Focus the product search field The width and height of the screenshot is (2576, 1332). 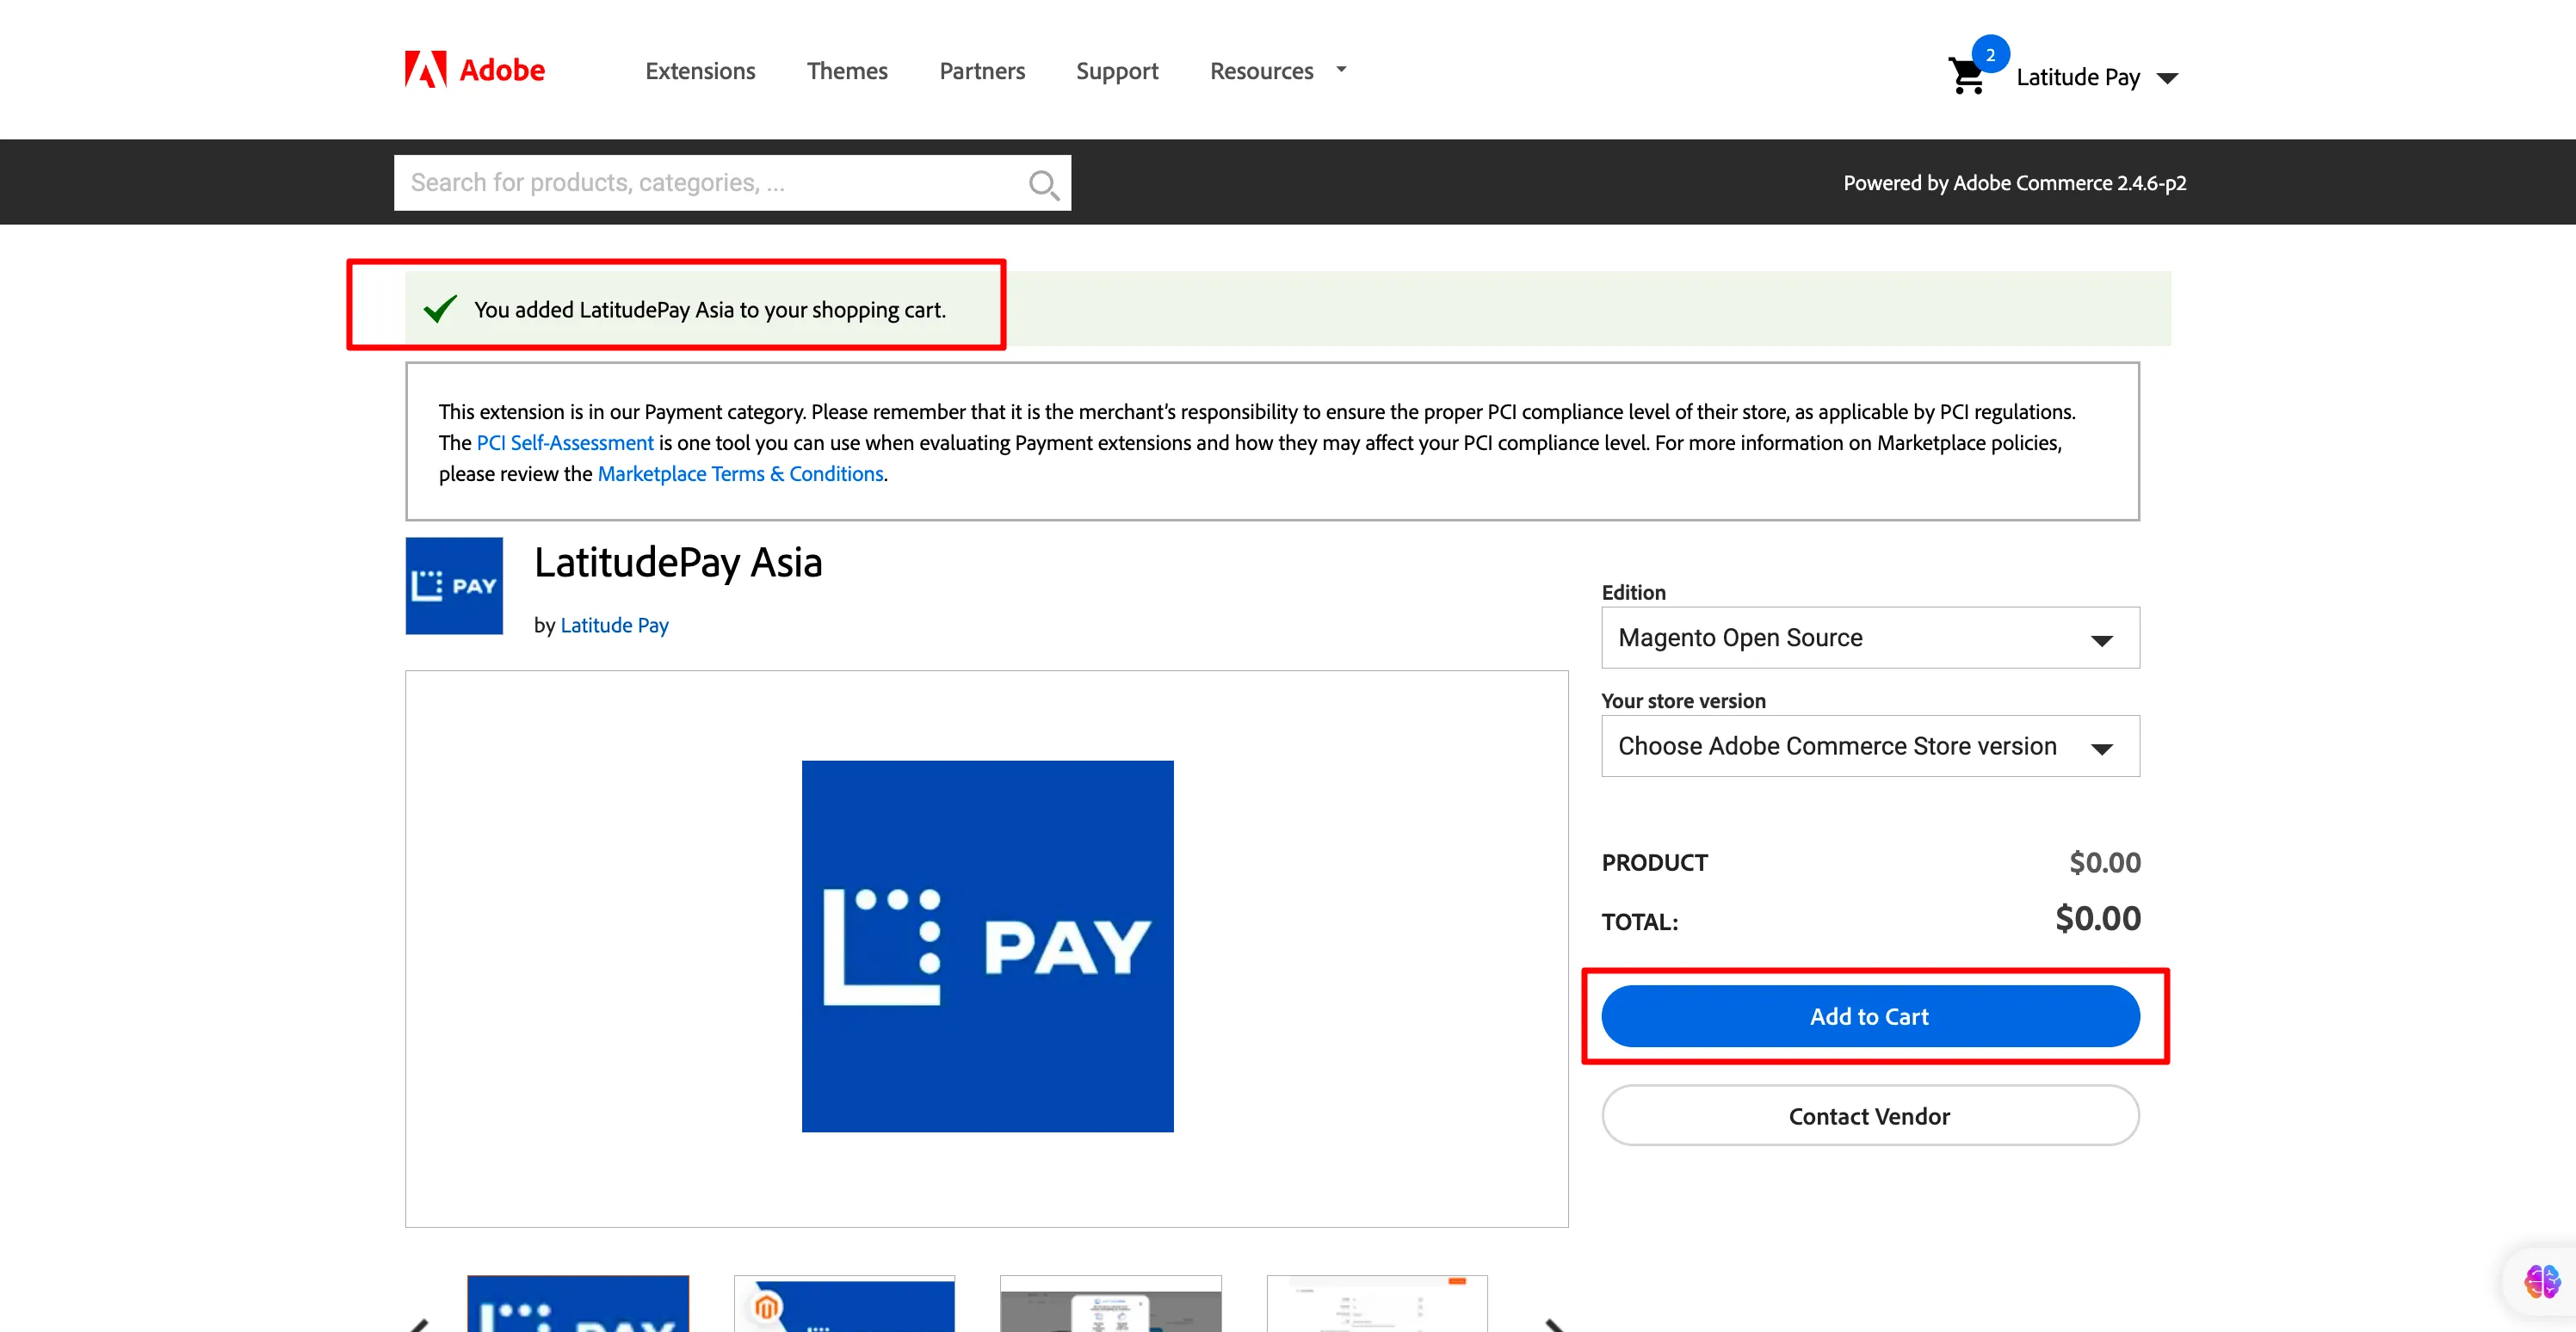click(732, 183)
